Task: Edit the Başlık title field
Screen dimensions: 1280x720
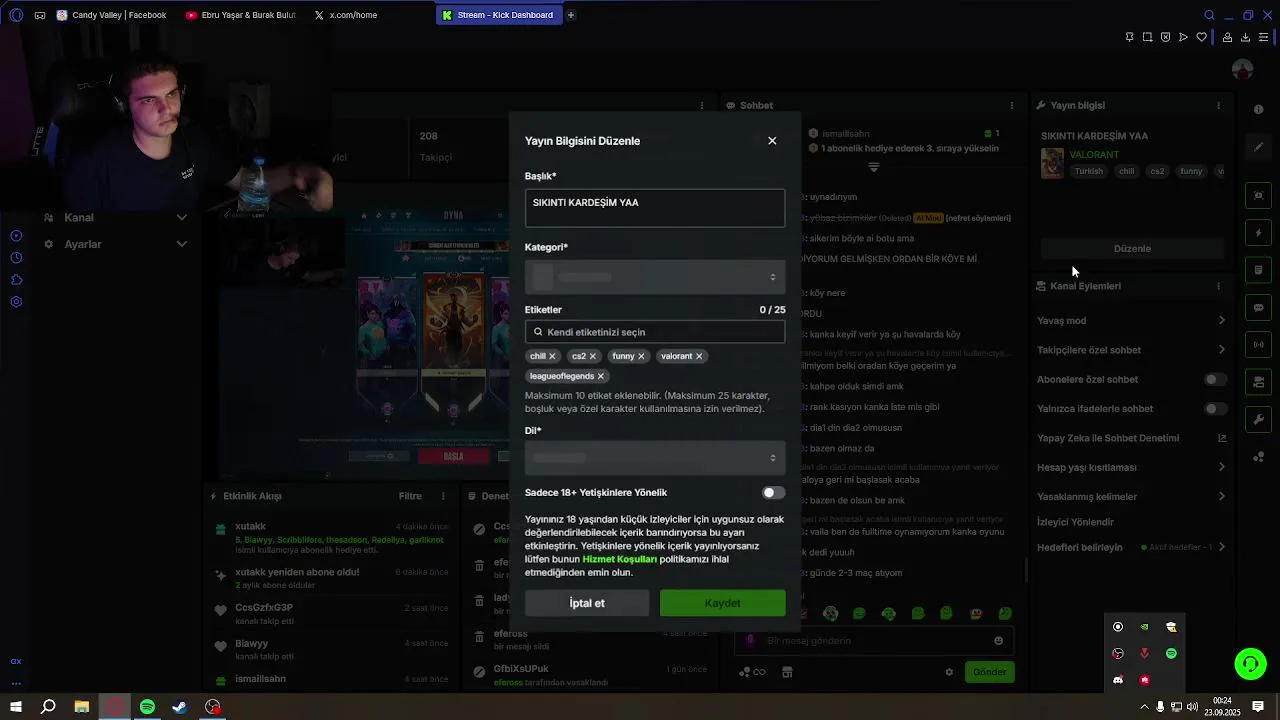Action: 655,208
